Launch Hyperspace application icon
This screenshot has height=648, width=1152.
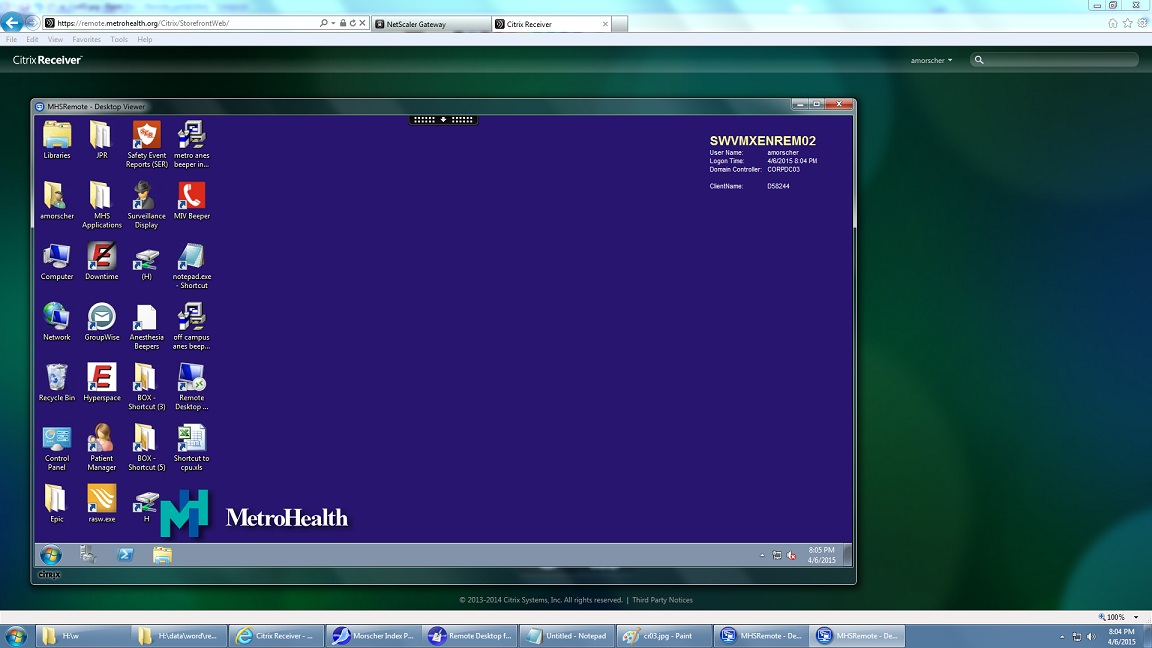[x=101, y=382]
